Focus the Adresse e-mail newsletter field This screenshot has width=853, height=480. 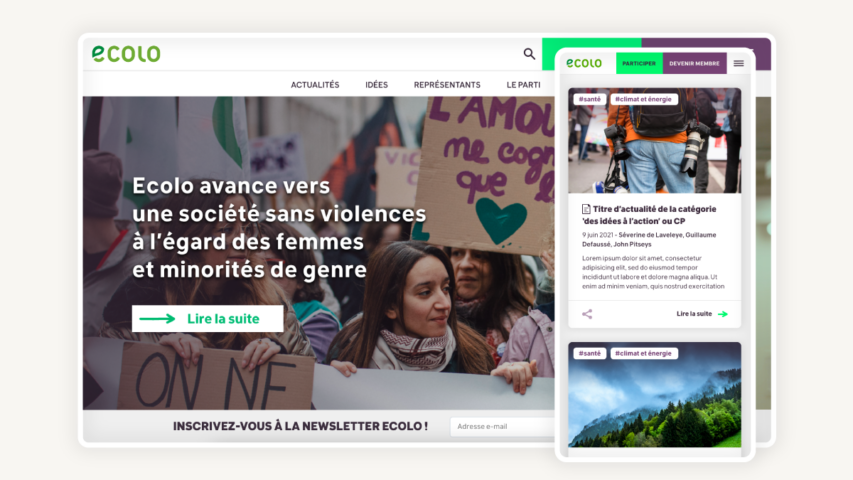(502, 426)
